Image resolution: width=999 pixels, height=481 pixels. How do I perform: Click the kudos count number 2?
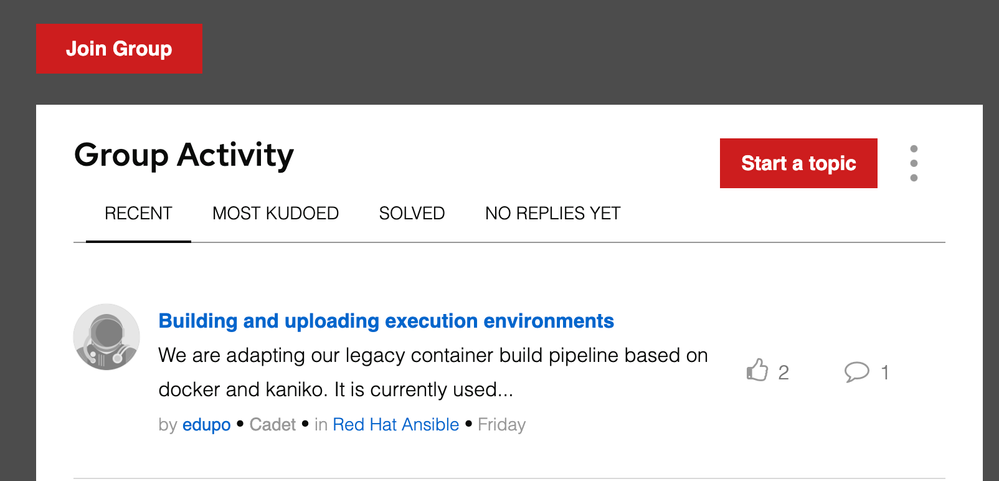(784, 373)
